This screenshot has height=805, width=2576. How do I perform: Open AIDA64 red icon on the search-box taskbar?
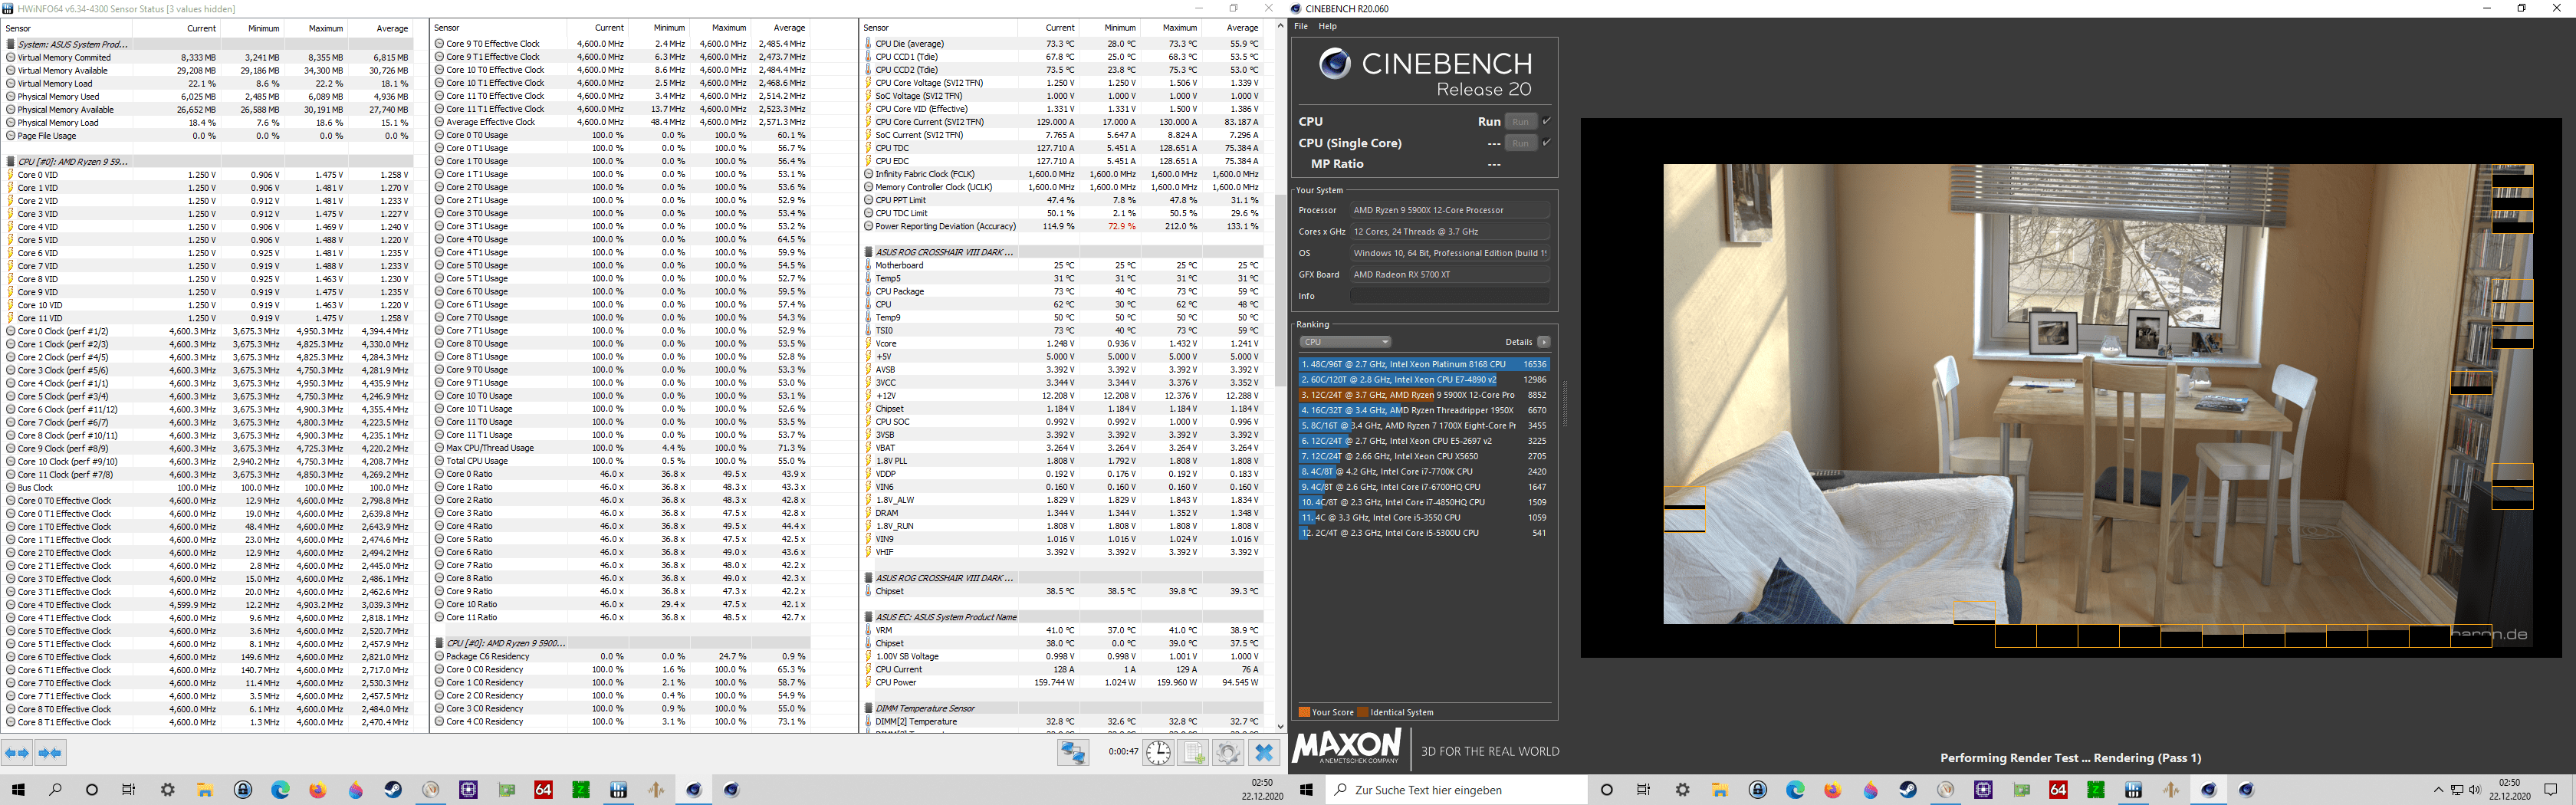(2058, 790)
